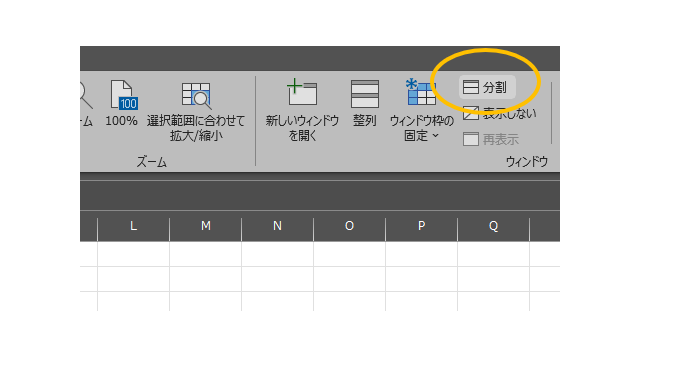This screenshot has width=676, height=375.
Task: Expand the ウィンドウ枠の固定 dropdown arrow
Action: [x=435, y=136]
